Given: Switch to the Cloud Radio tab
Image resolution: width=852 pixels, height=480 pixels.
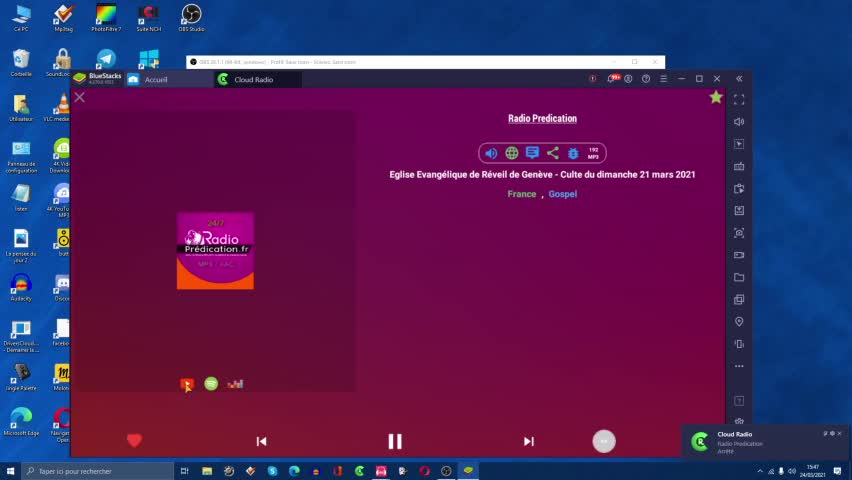Looking at the screenshot, I should (x=258, y=79).
